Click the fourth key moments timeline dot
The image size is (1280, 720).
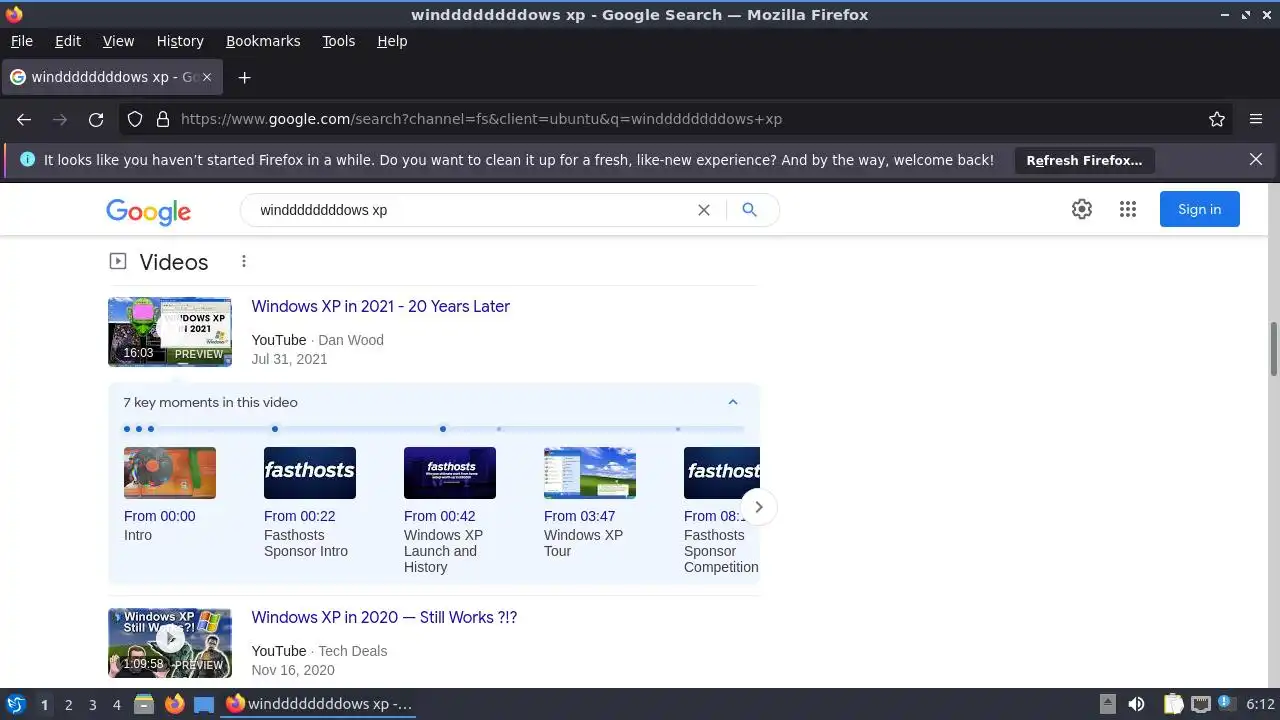275,429
